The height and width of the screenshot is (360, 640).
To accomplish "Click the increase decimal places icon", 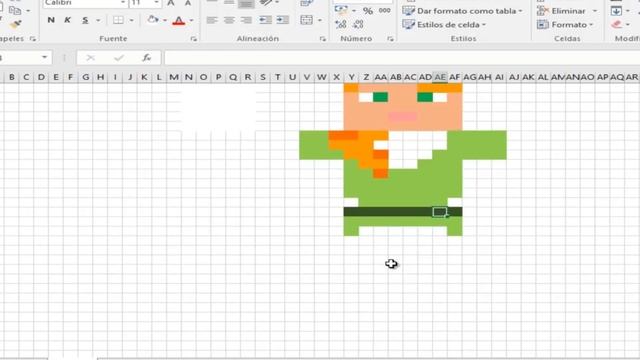I will click(341, 24).
